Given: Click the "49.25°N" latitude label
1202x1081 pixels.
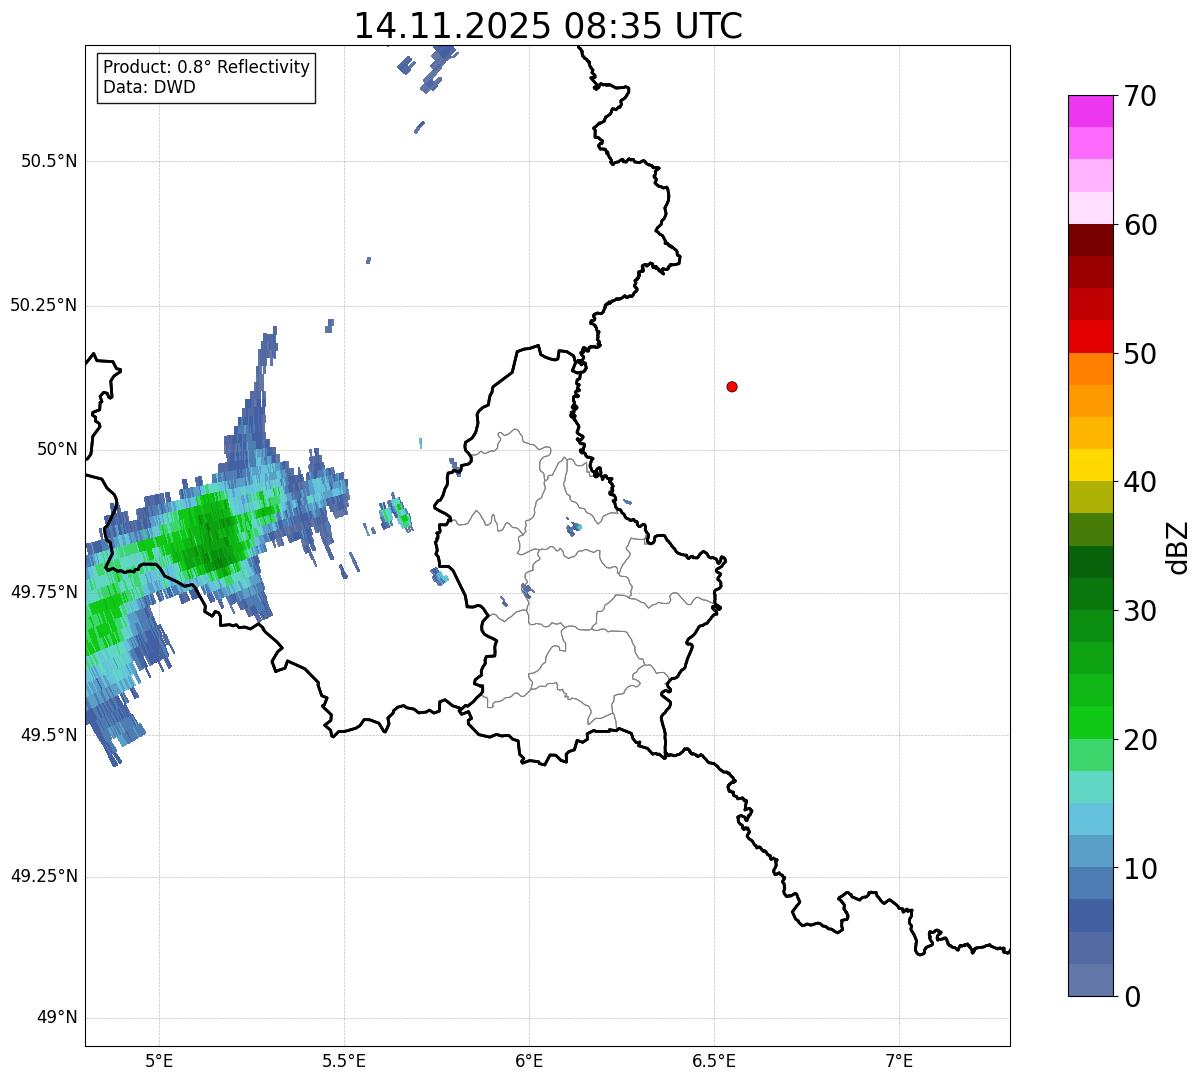Looking at the screenshot, I should click(44, 876).
